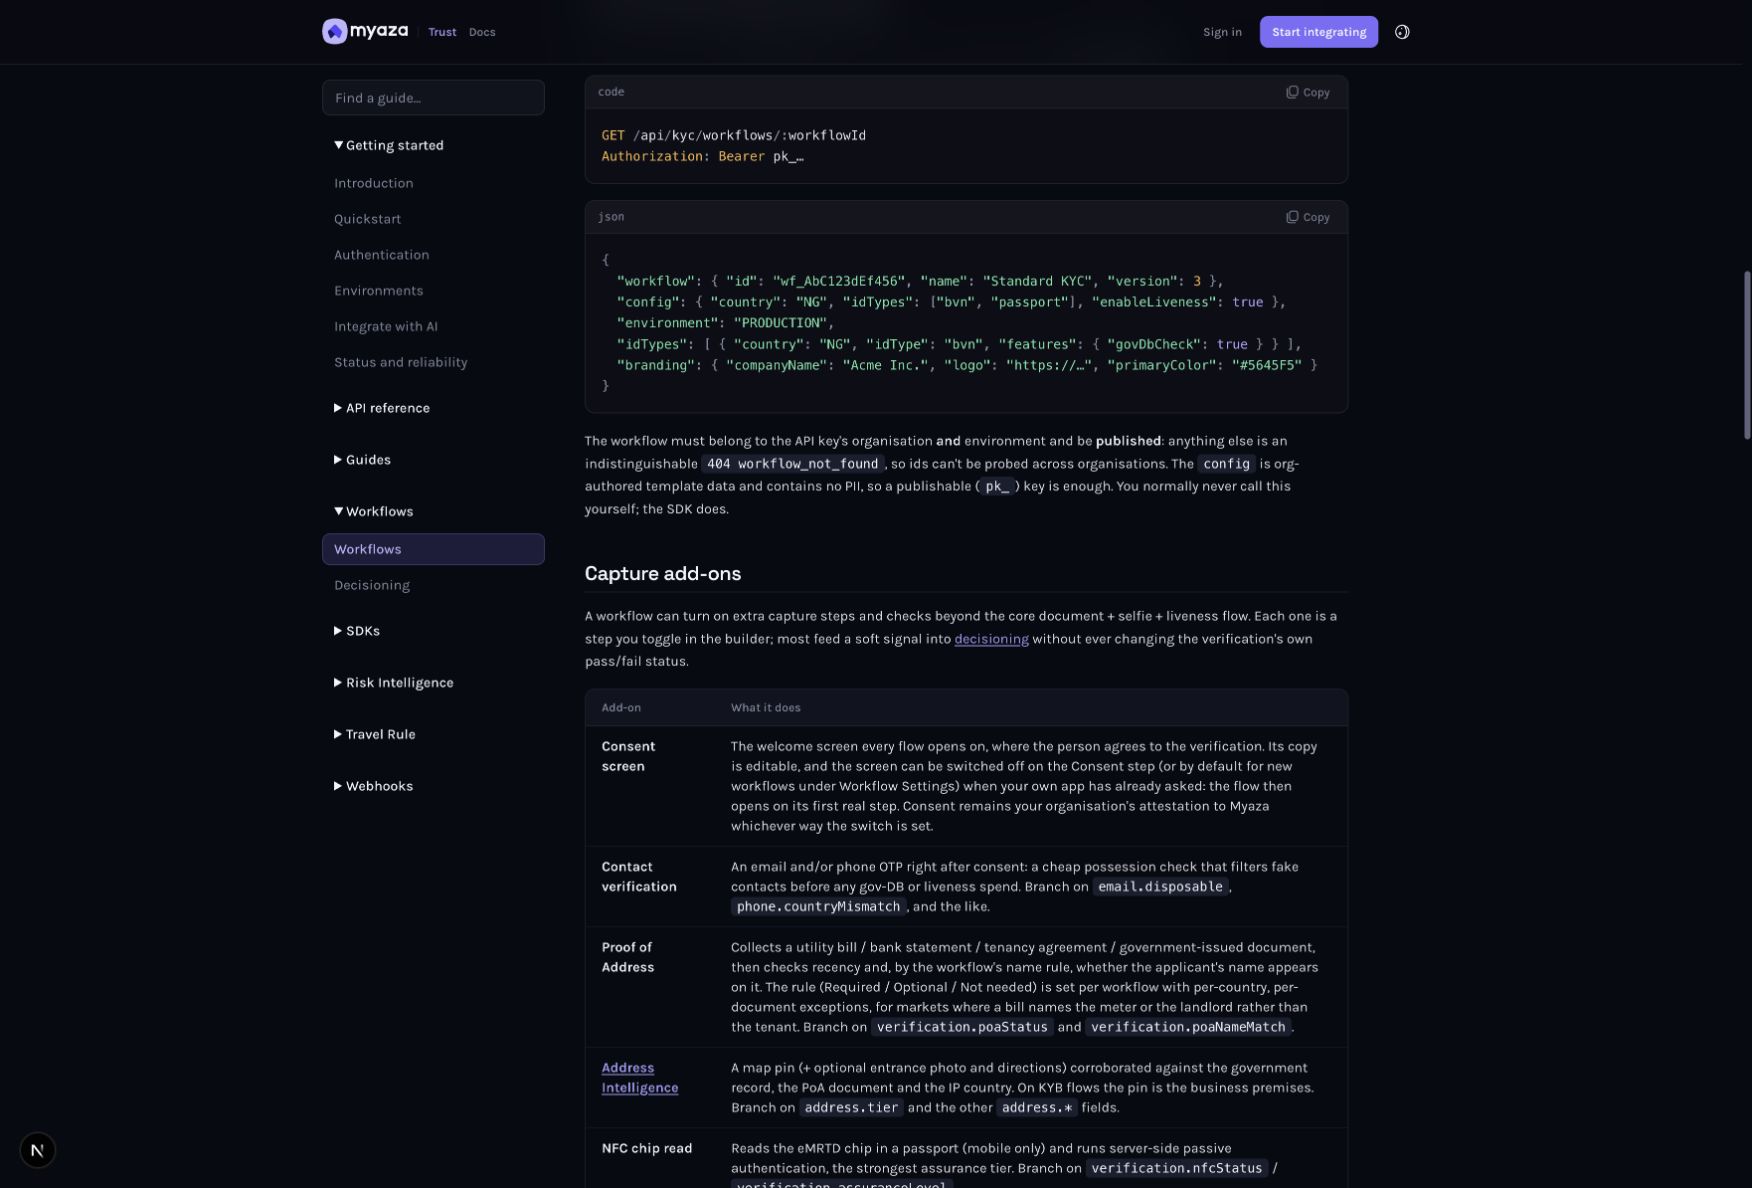The width and height of the screenshot is (1752, 1188).
Task: Click the 404 workflow_not_found inline code
Action: pos(792,464)
